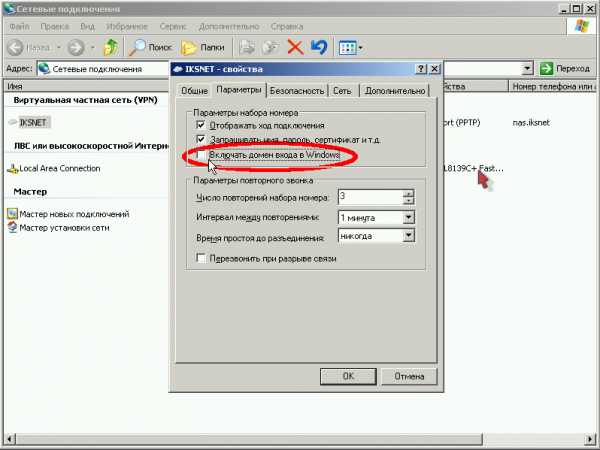
Task: Click the Back arrow toolbar icon
Action: (16, 47)
